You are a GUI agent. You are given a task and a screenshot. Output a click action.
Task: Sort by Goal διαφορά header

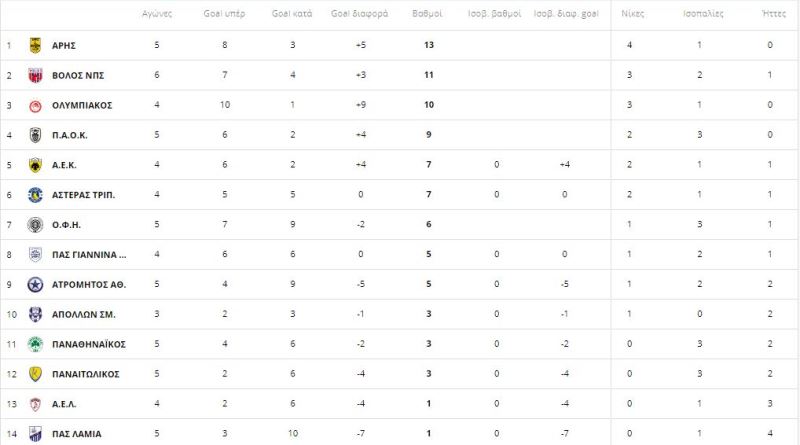(x=360, y=14)
